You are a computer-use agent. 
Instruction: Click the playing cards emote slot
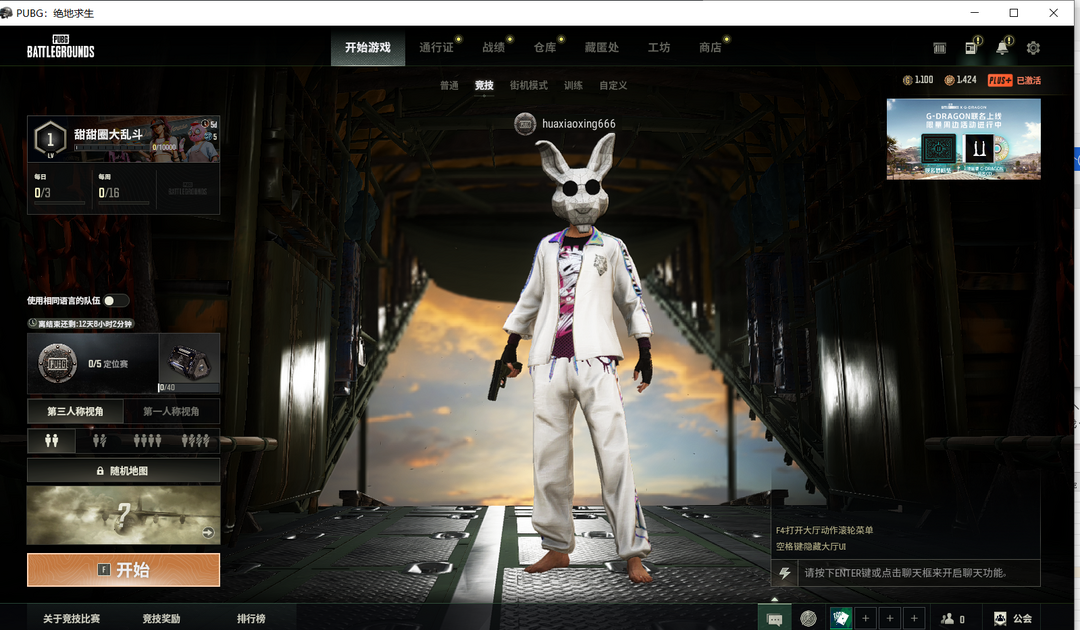[x=841, y=619]
